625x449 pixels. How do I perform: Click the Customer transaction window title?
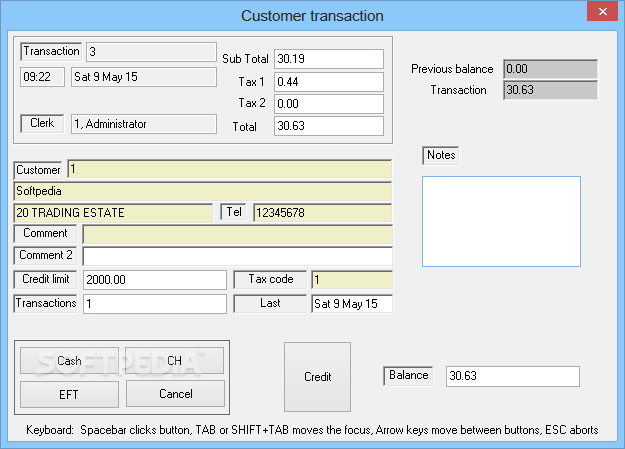tap(312, 16)
